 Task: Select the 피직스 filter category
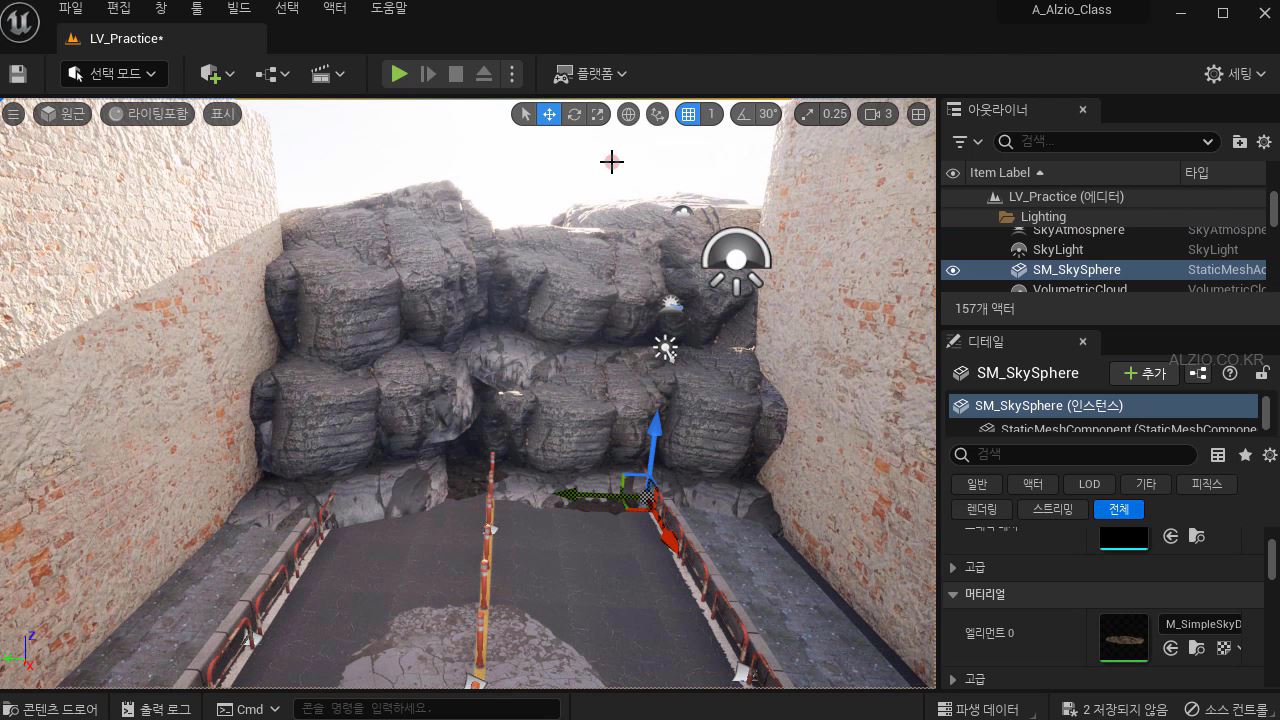1207,484
